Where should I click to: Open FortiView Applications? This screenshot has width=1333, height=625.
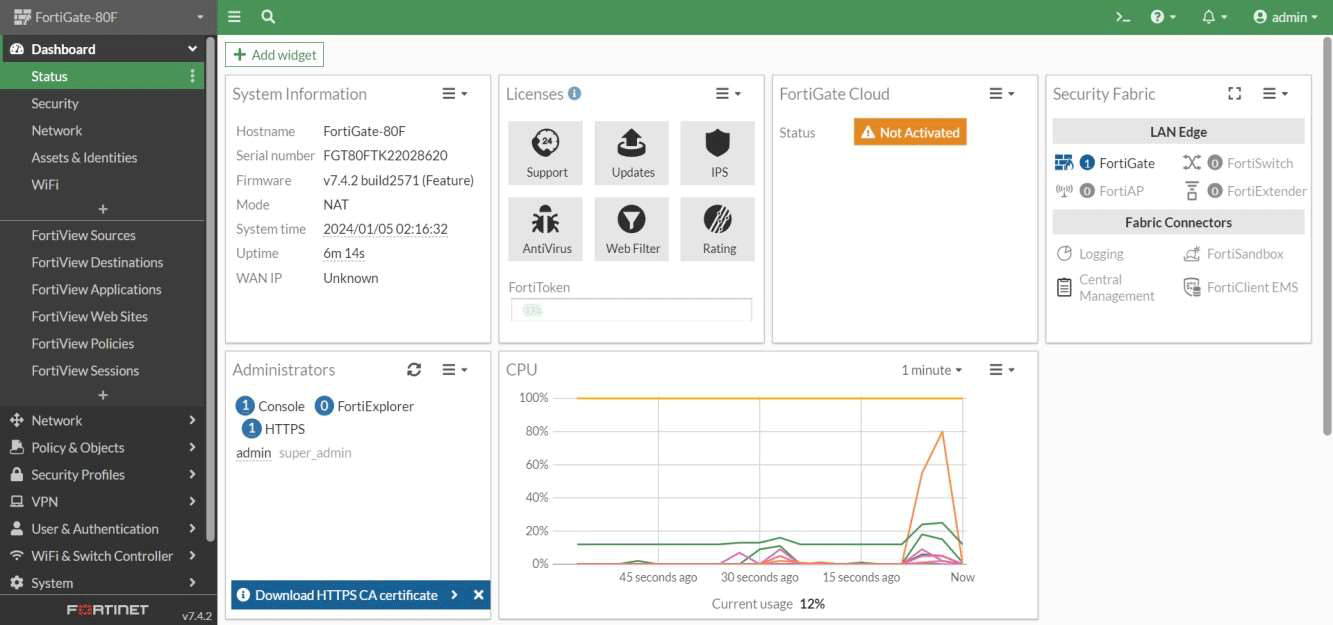(x=96, y=289)
